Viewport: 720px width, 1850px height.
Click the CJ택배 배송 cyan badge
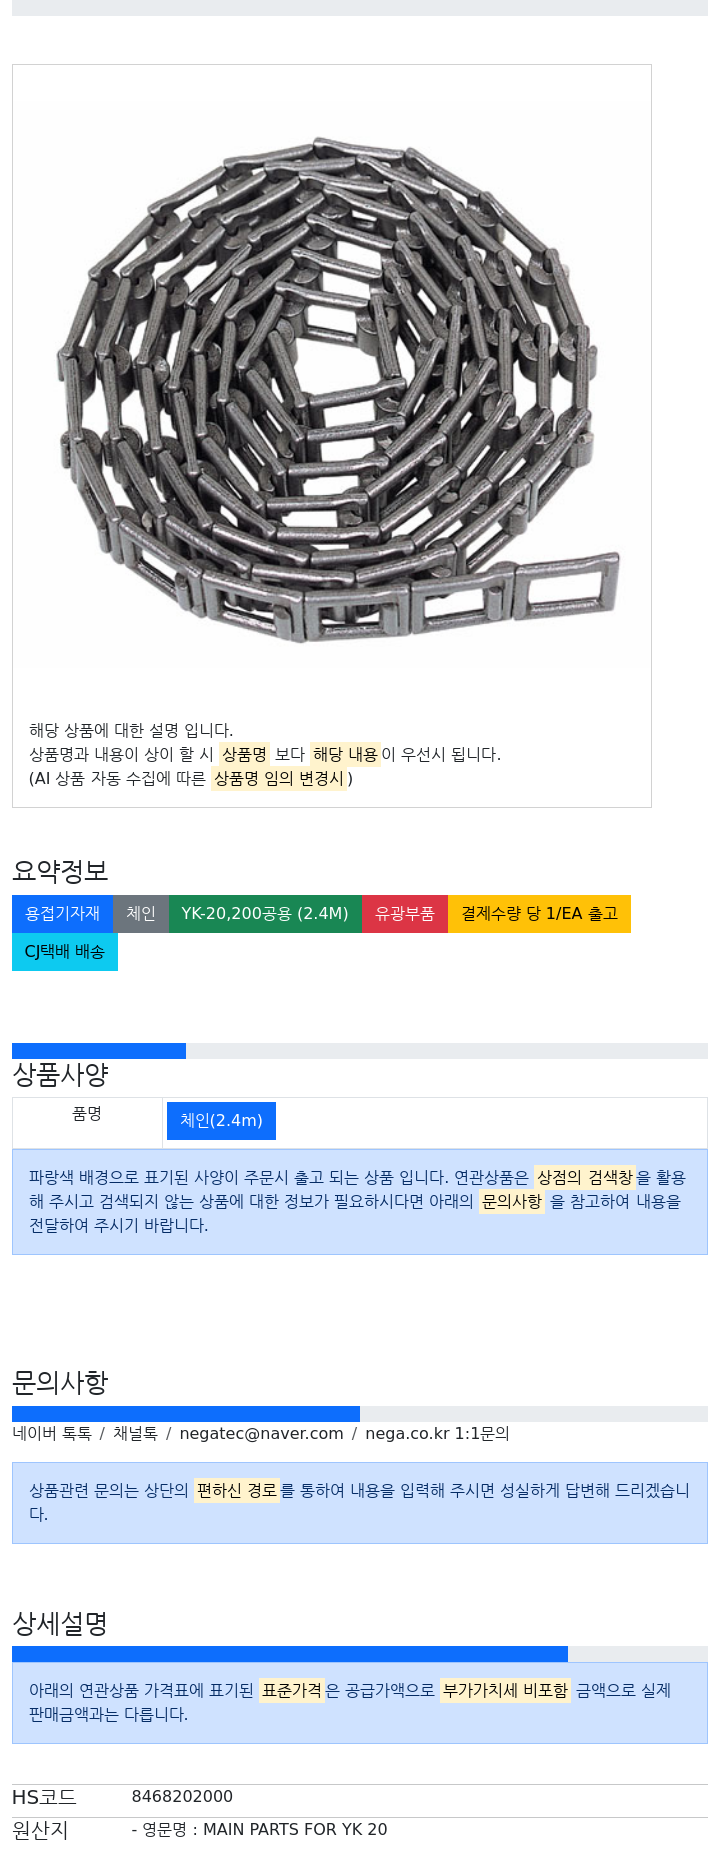[x=65, y=952]
